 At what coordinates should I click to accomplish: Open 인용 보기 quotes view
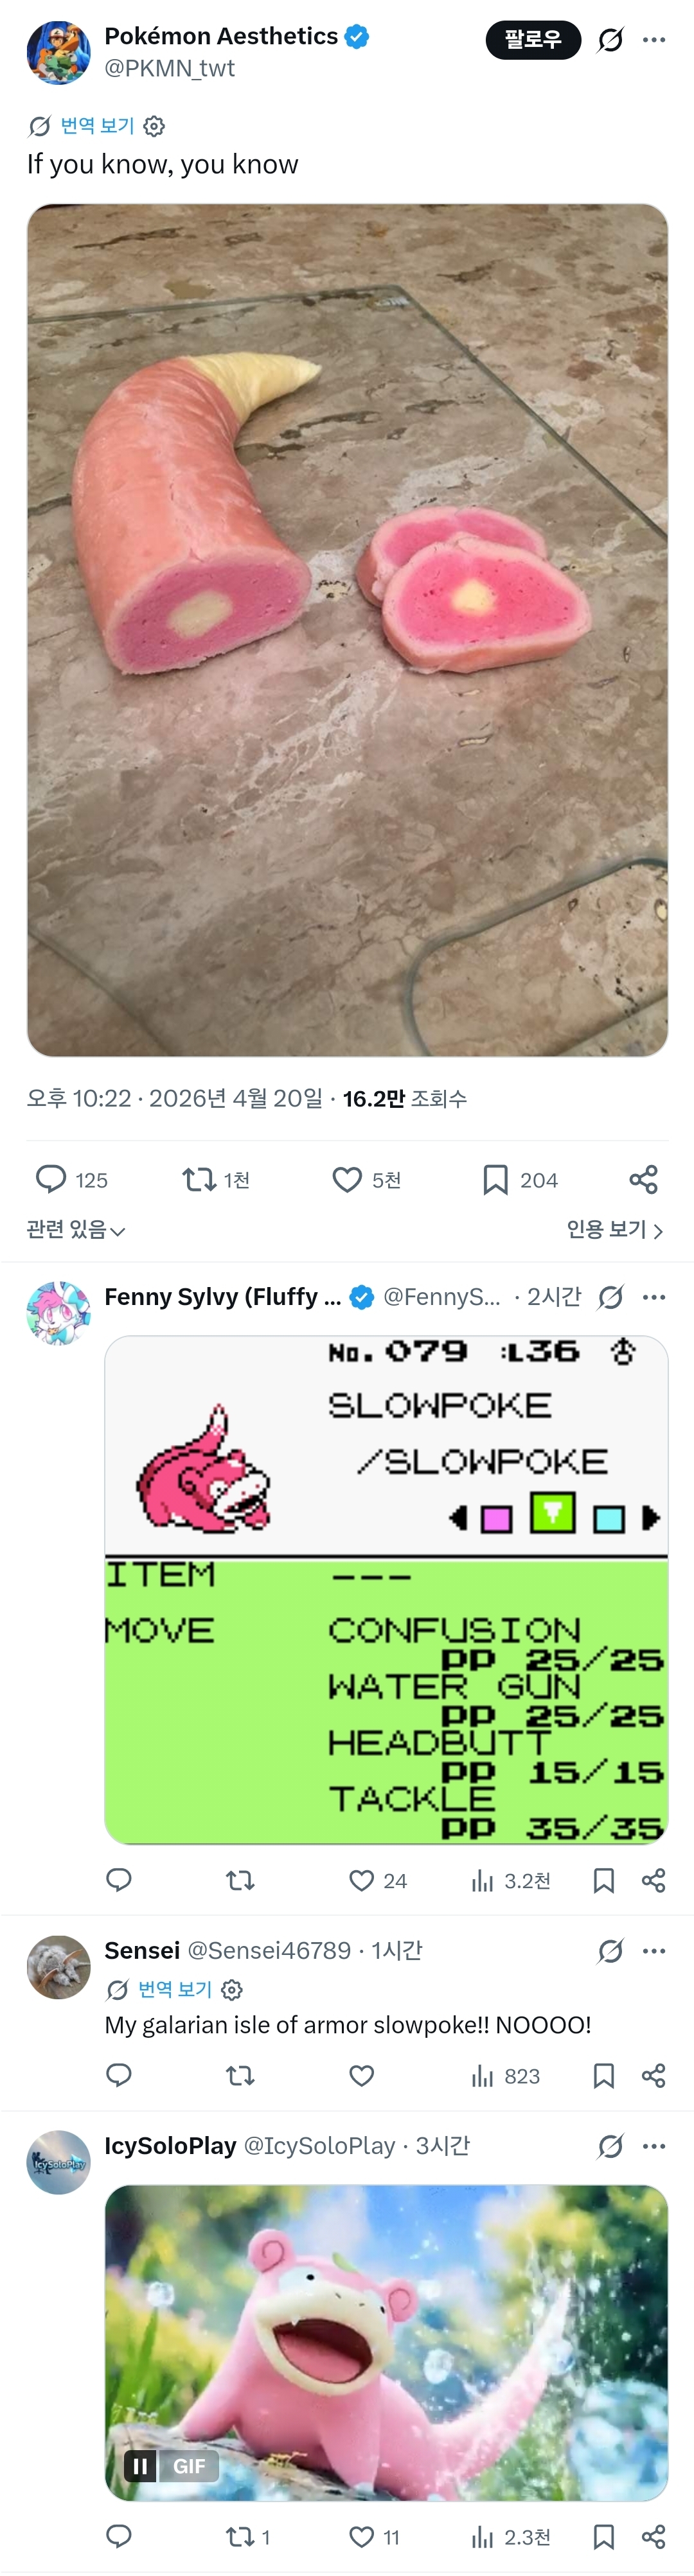(x=614, y=1229)
